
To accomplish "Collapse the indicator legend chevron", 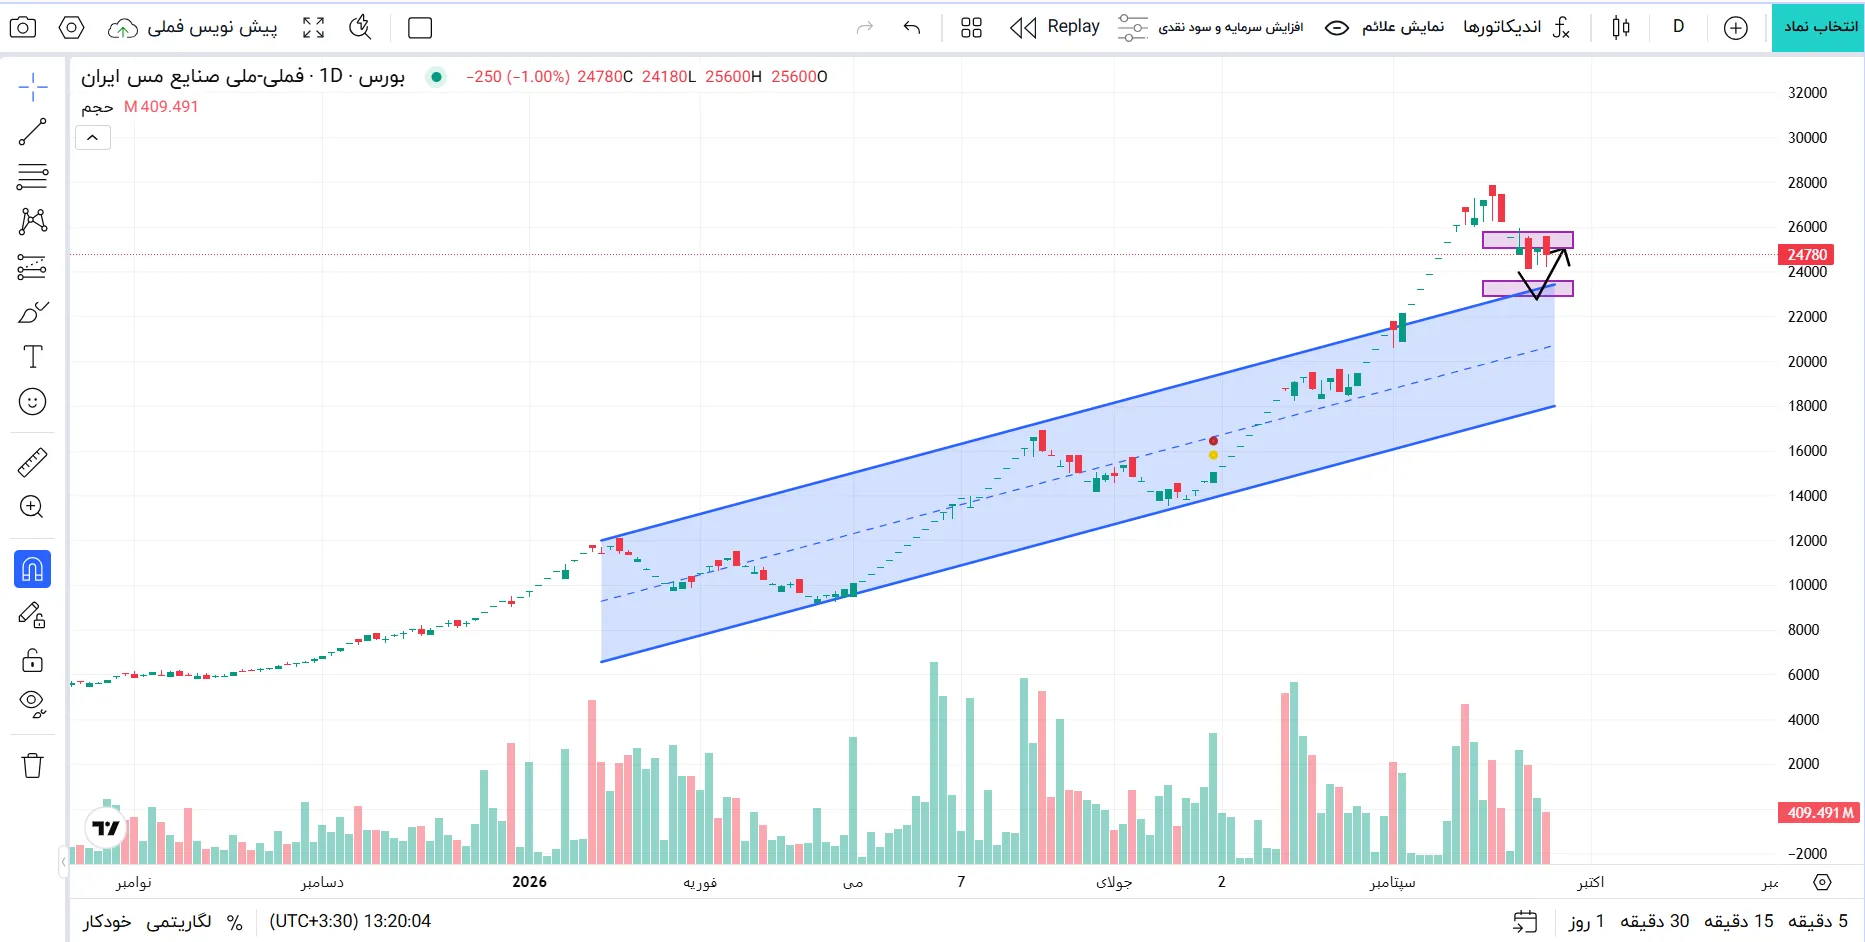I will pyautogui.click(x=92, y=138).
